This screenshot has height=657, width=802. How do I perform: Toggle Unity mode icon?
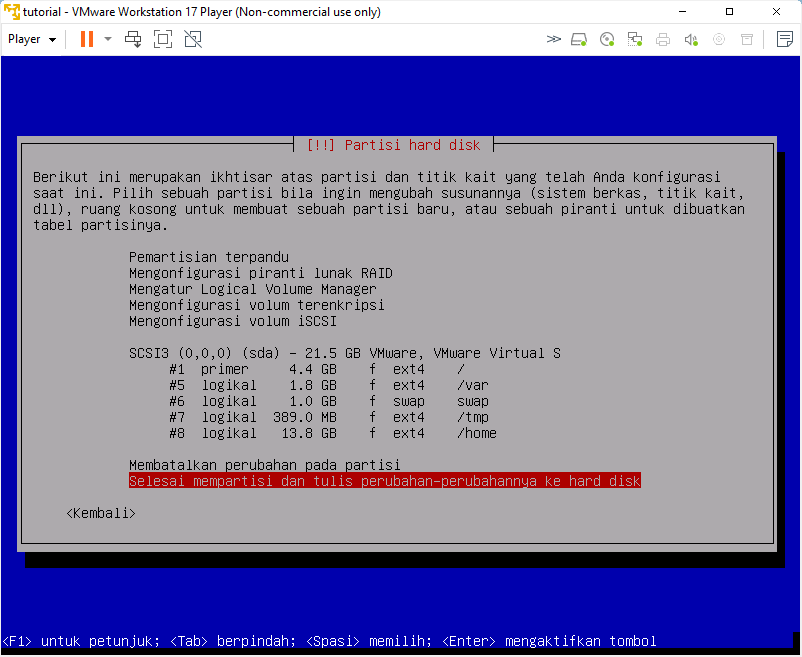(x=193, y=39)
